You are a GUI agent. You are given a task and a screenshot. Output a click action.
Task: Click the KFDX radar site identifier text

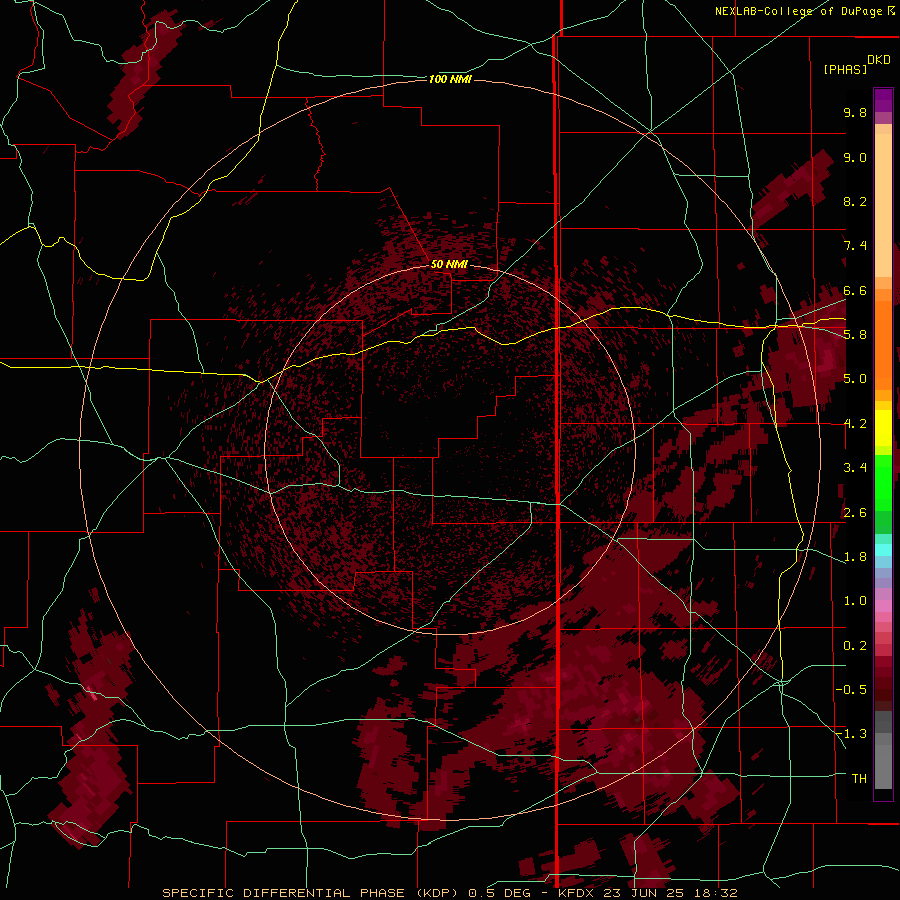(x=577, y=893)
